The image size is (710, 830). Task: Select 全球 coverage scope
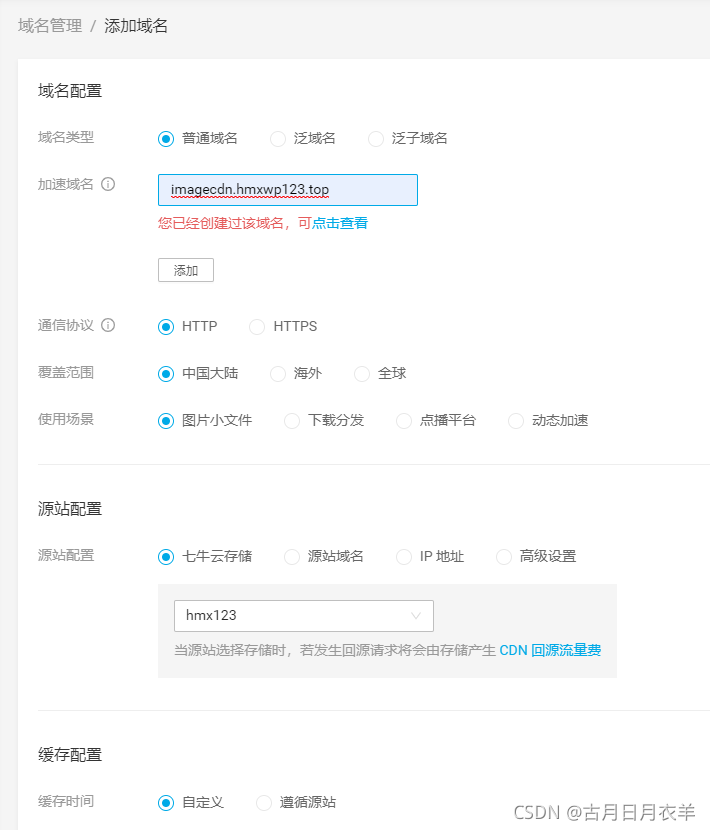tap(360, 373)
